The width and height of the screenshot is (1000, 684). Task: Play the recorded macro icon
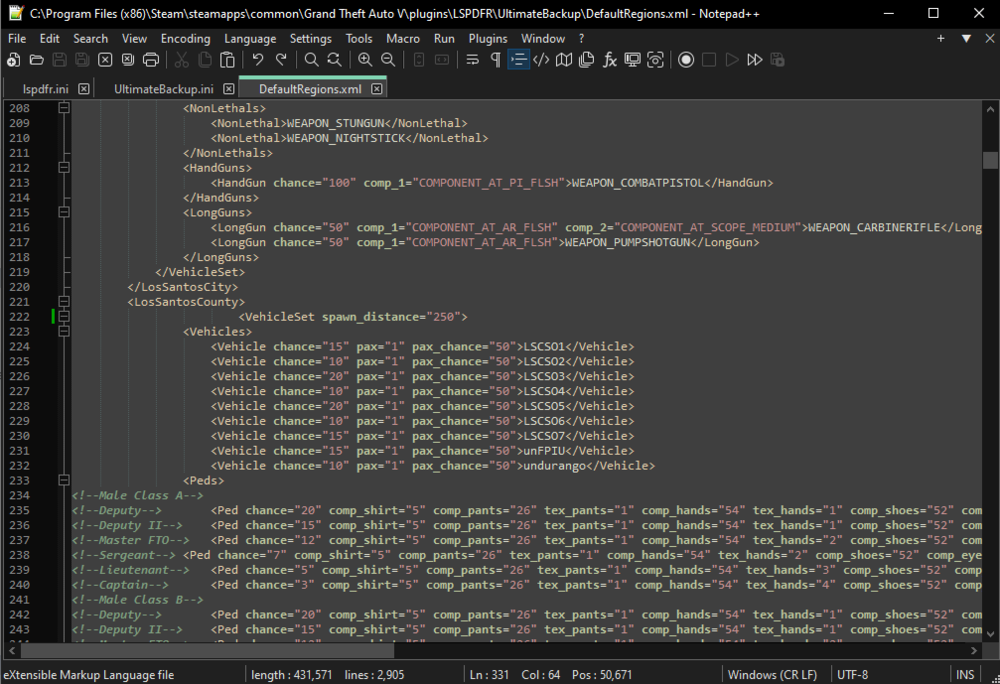732,60
